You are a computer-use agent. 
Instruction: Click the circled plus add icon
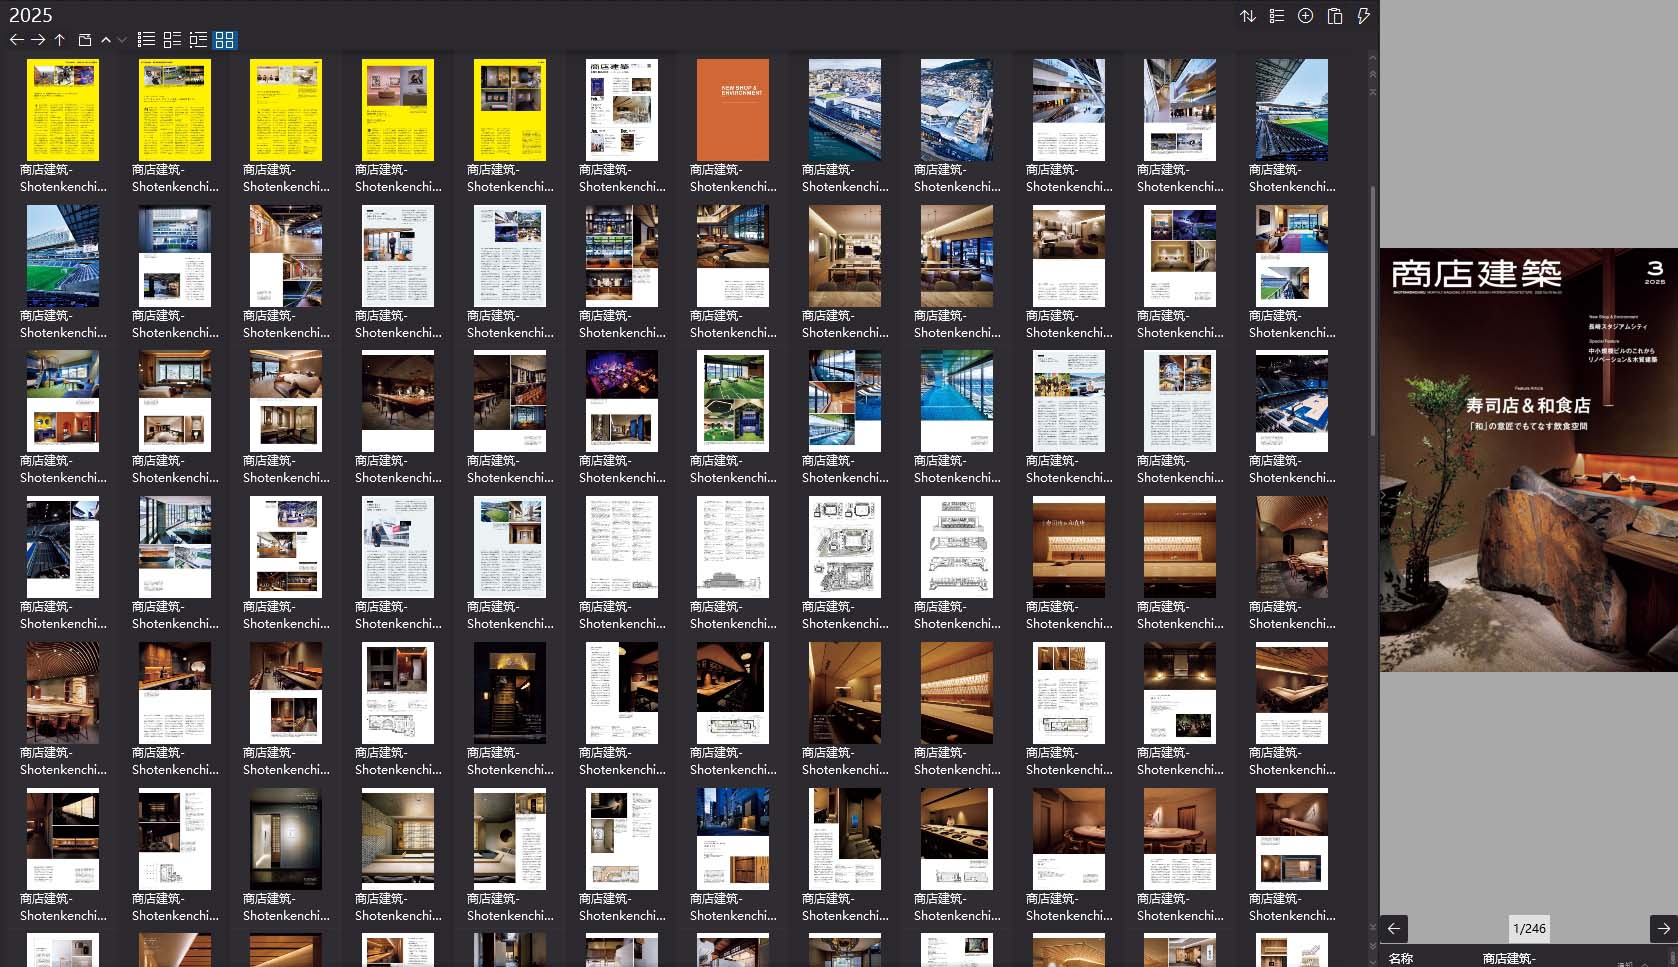tap(1305, 16)
